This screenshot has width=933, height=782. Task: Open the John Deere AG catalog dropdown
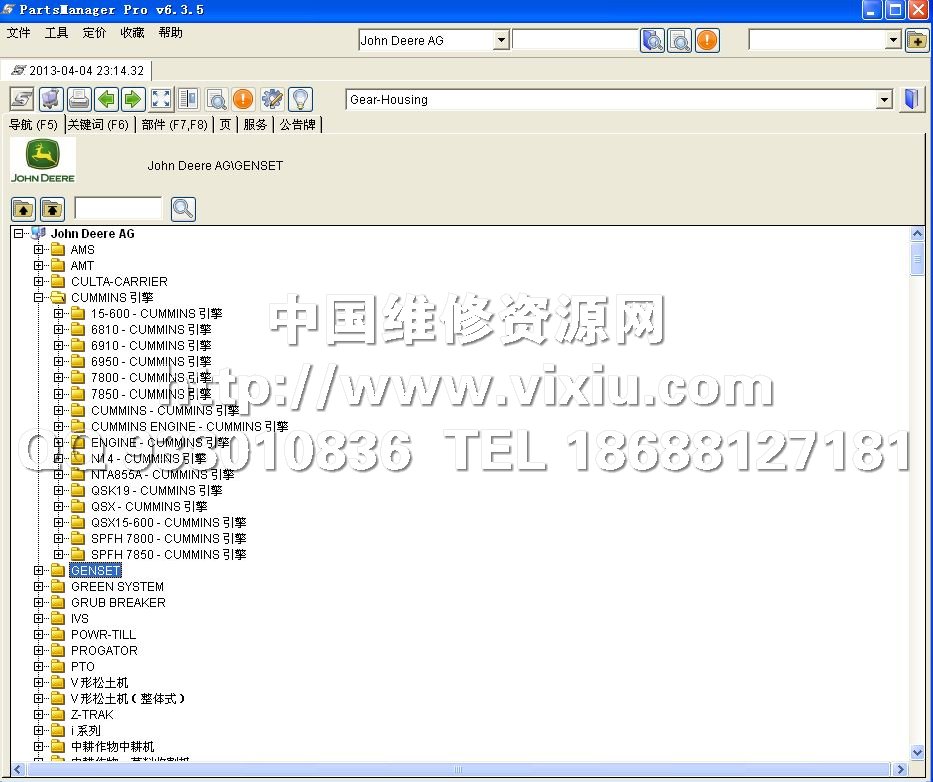pos(501,41)
